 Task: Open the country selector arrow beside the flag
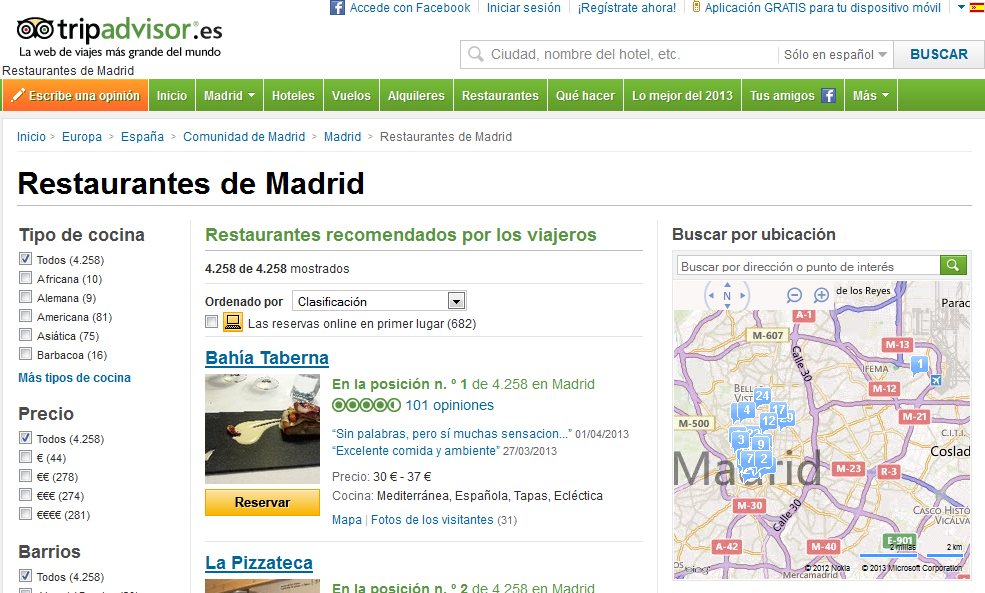(x=961, y=8)
